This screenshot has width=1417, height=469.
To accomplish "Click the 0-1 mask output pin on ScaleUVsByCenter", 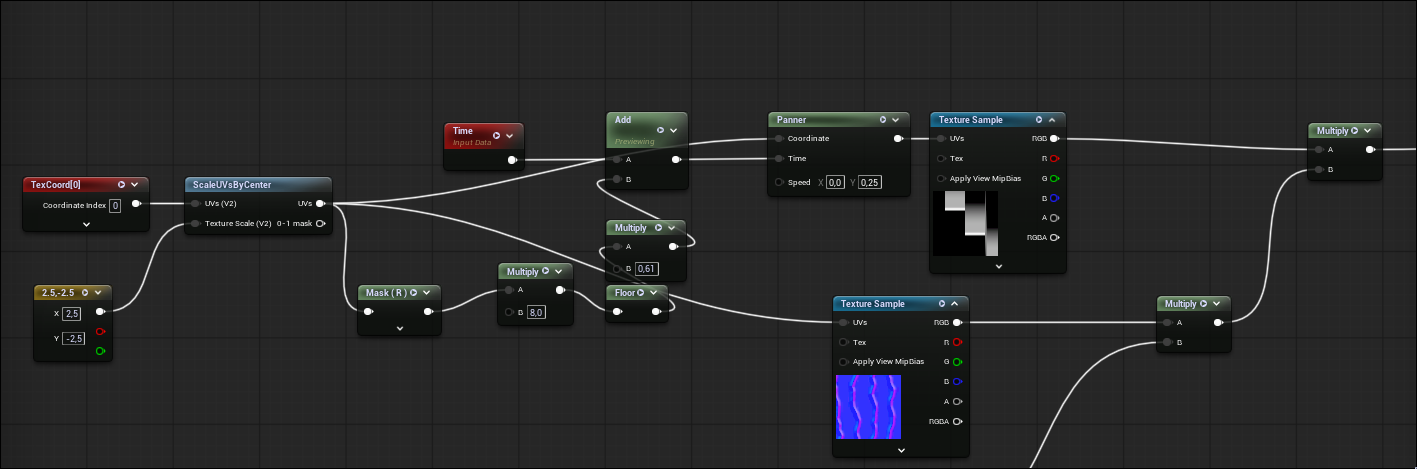I will [x=320, y=224].
